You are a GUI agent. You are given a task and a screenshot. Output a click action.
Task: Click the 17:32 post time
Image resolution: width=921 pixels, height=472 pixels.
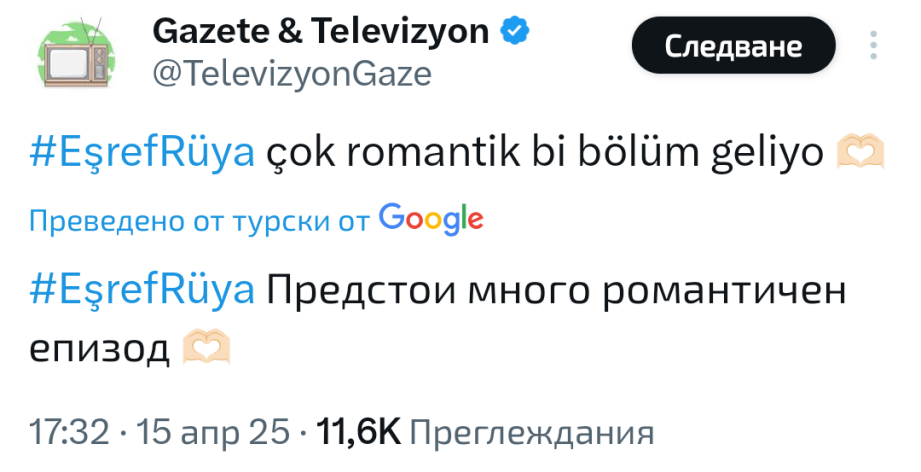tap(68, 433)
